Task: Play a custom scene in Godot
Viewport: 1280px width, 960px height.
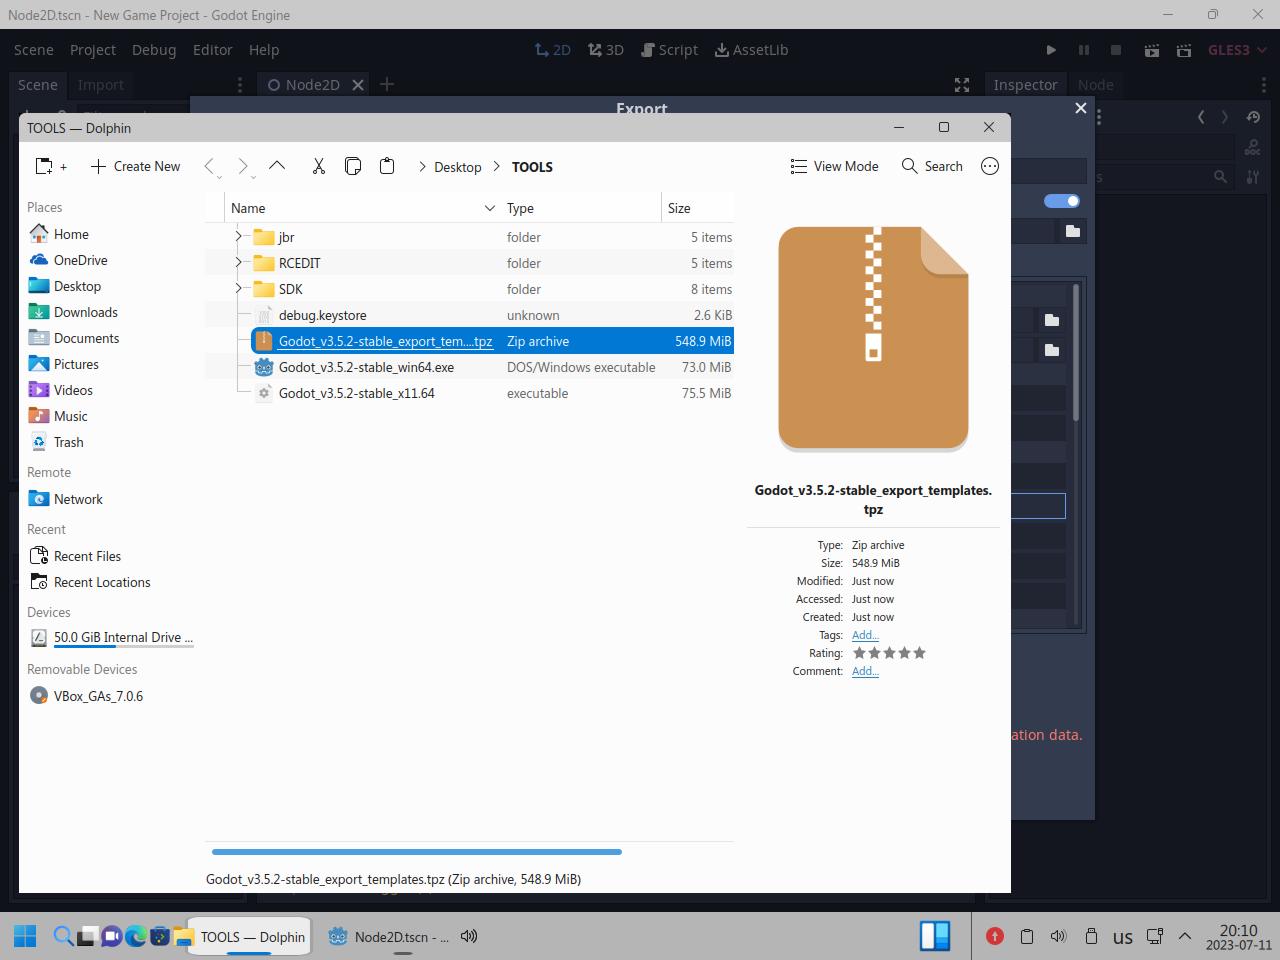Action: (1184, 50)
